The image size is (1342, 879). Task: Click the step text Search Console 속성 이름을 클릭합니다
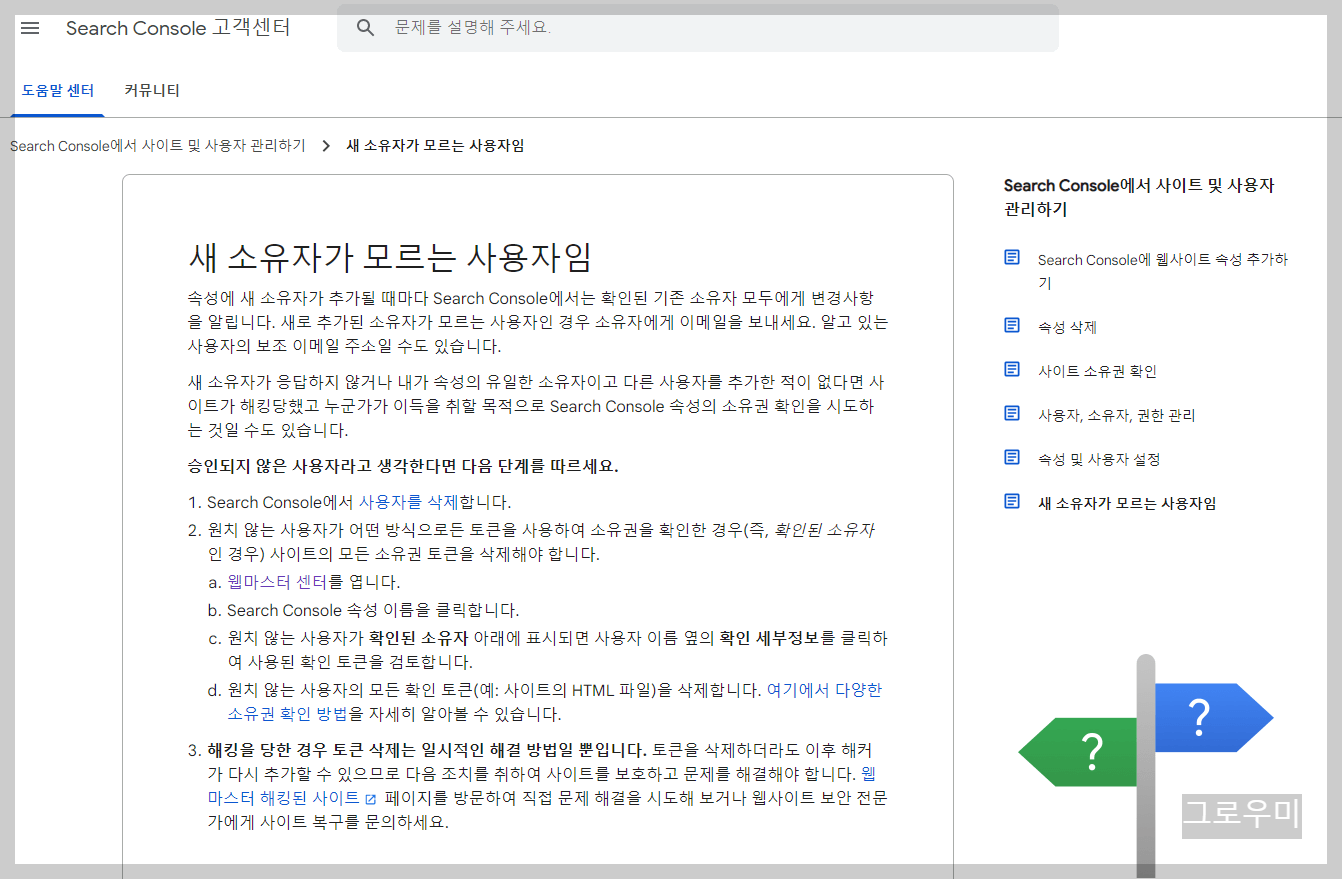[373, 610]
